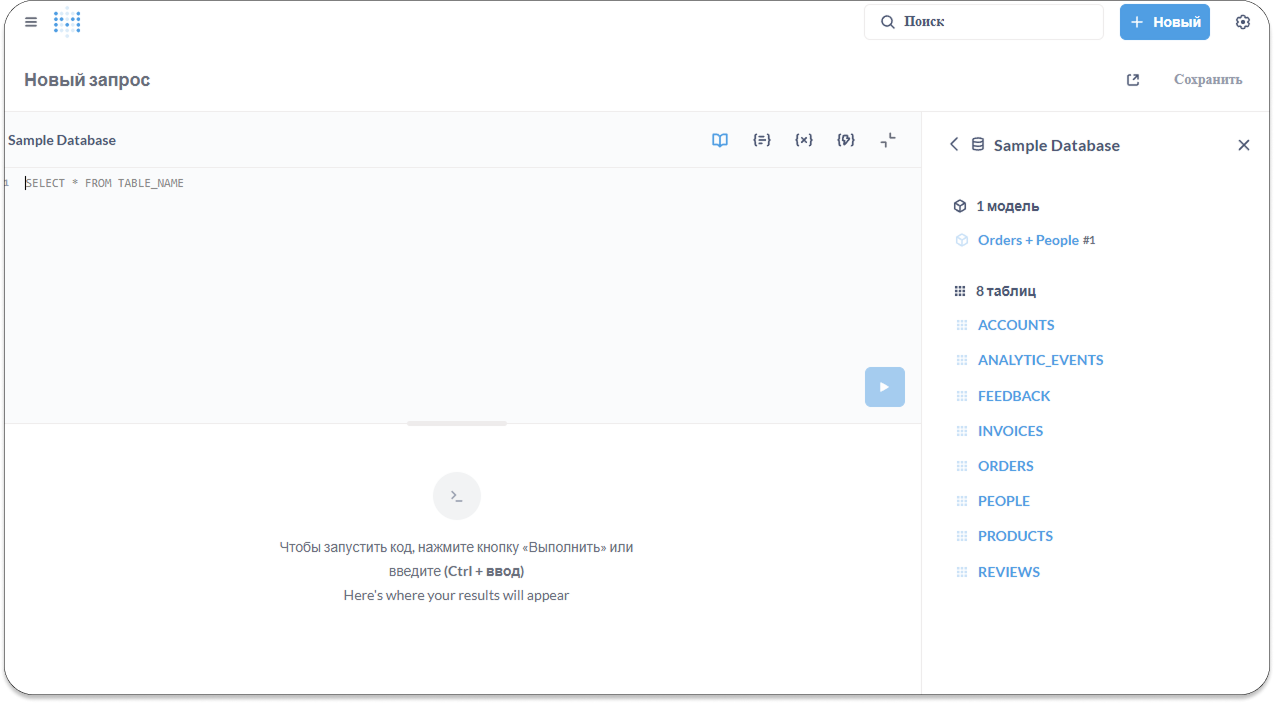
Task: Select the ACCOUNTS table
Action: tap(1016, 325)
